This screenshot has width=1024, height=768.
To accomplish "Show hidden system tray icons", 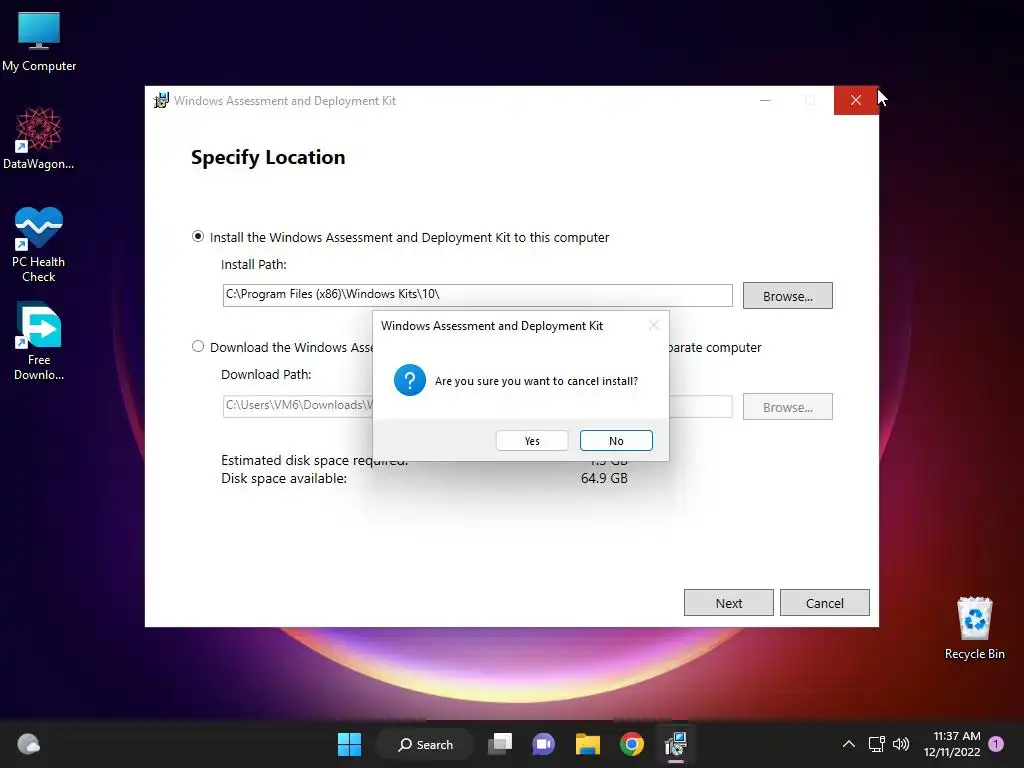I will pyautogui.click(x=848, y=744).
